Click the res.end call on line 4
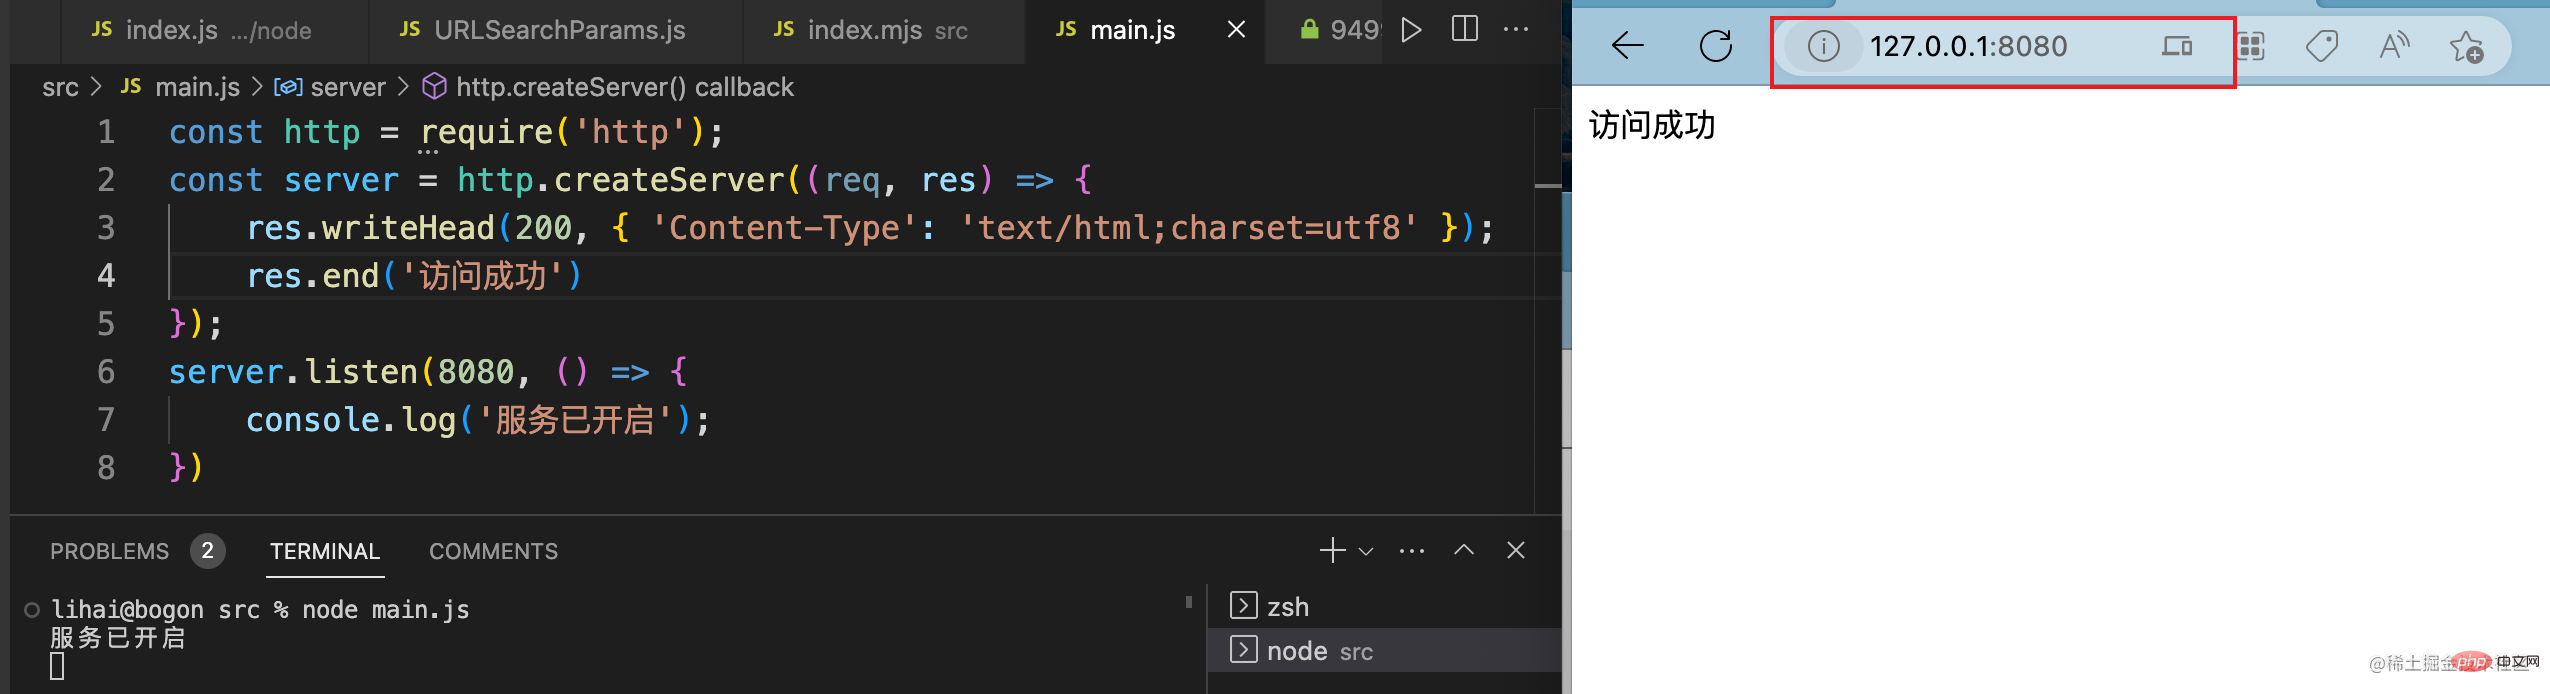Screen dimensions: 2550x694 [x=414, y=276]
